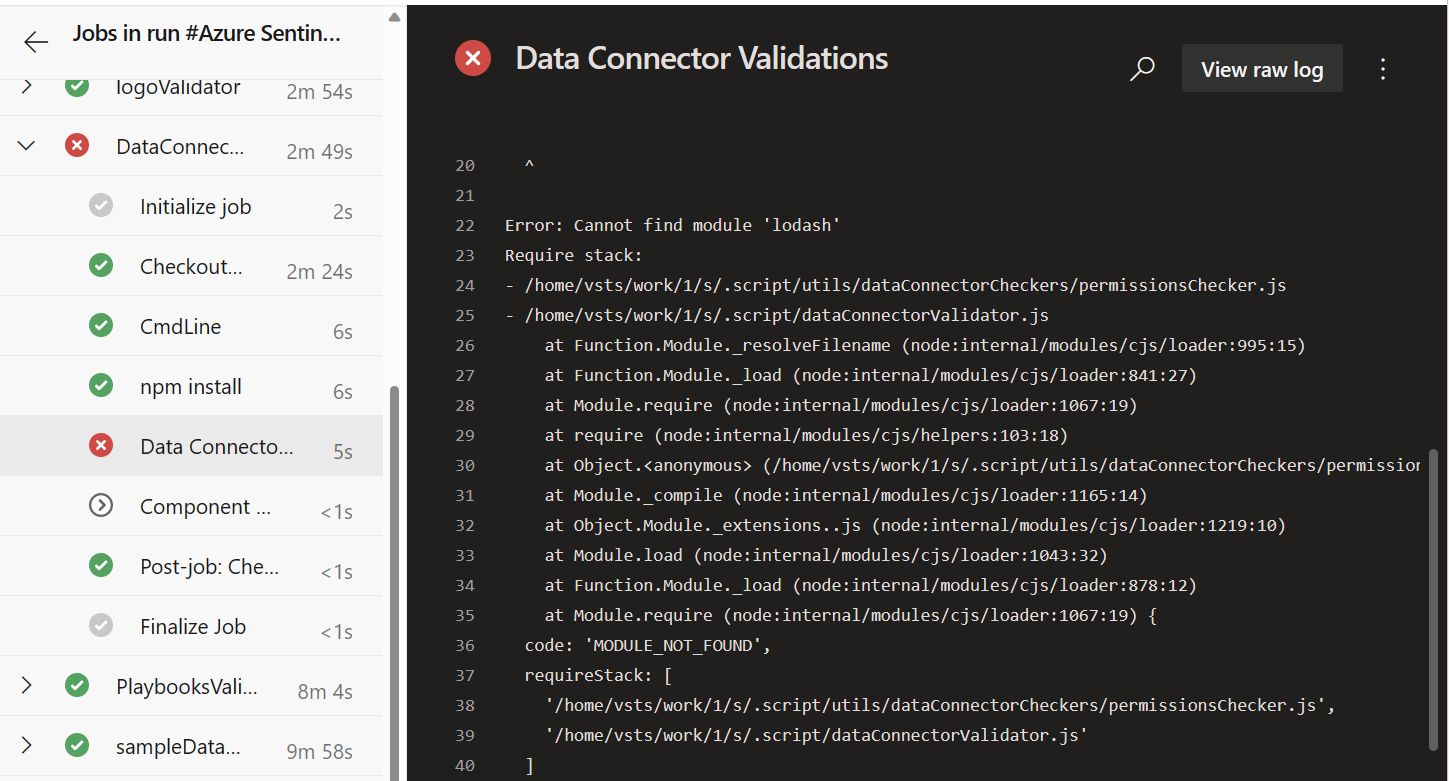The height and width of the screenshot is (781, 1449).
Task: Click the skipped icon beside Component step
Action: (x=101, y=506)
